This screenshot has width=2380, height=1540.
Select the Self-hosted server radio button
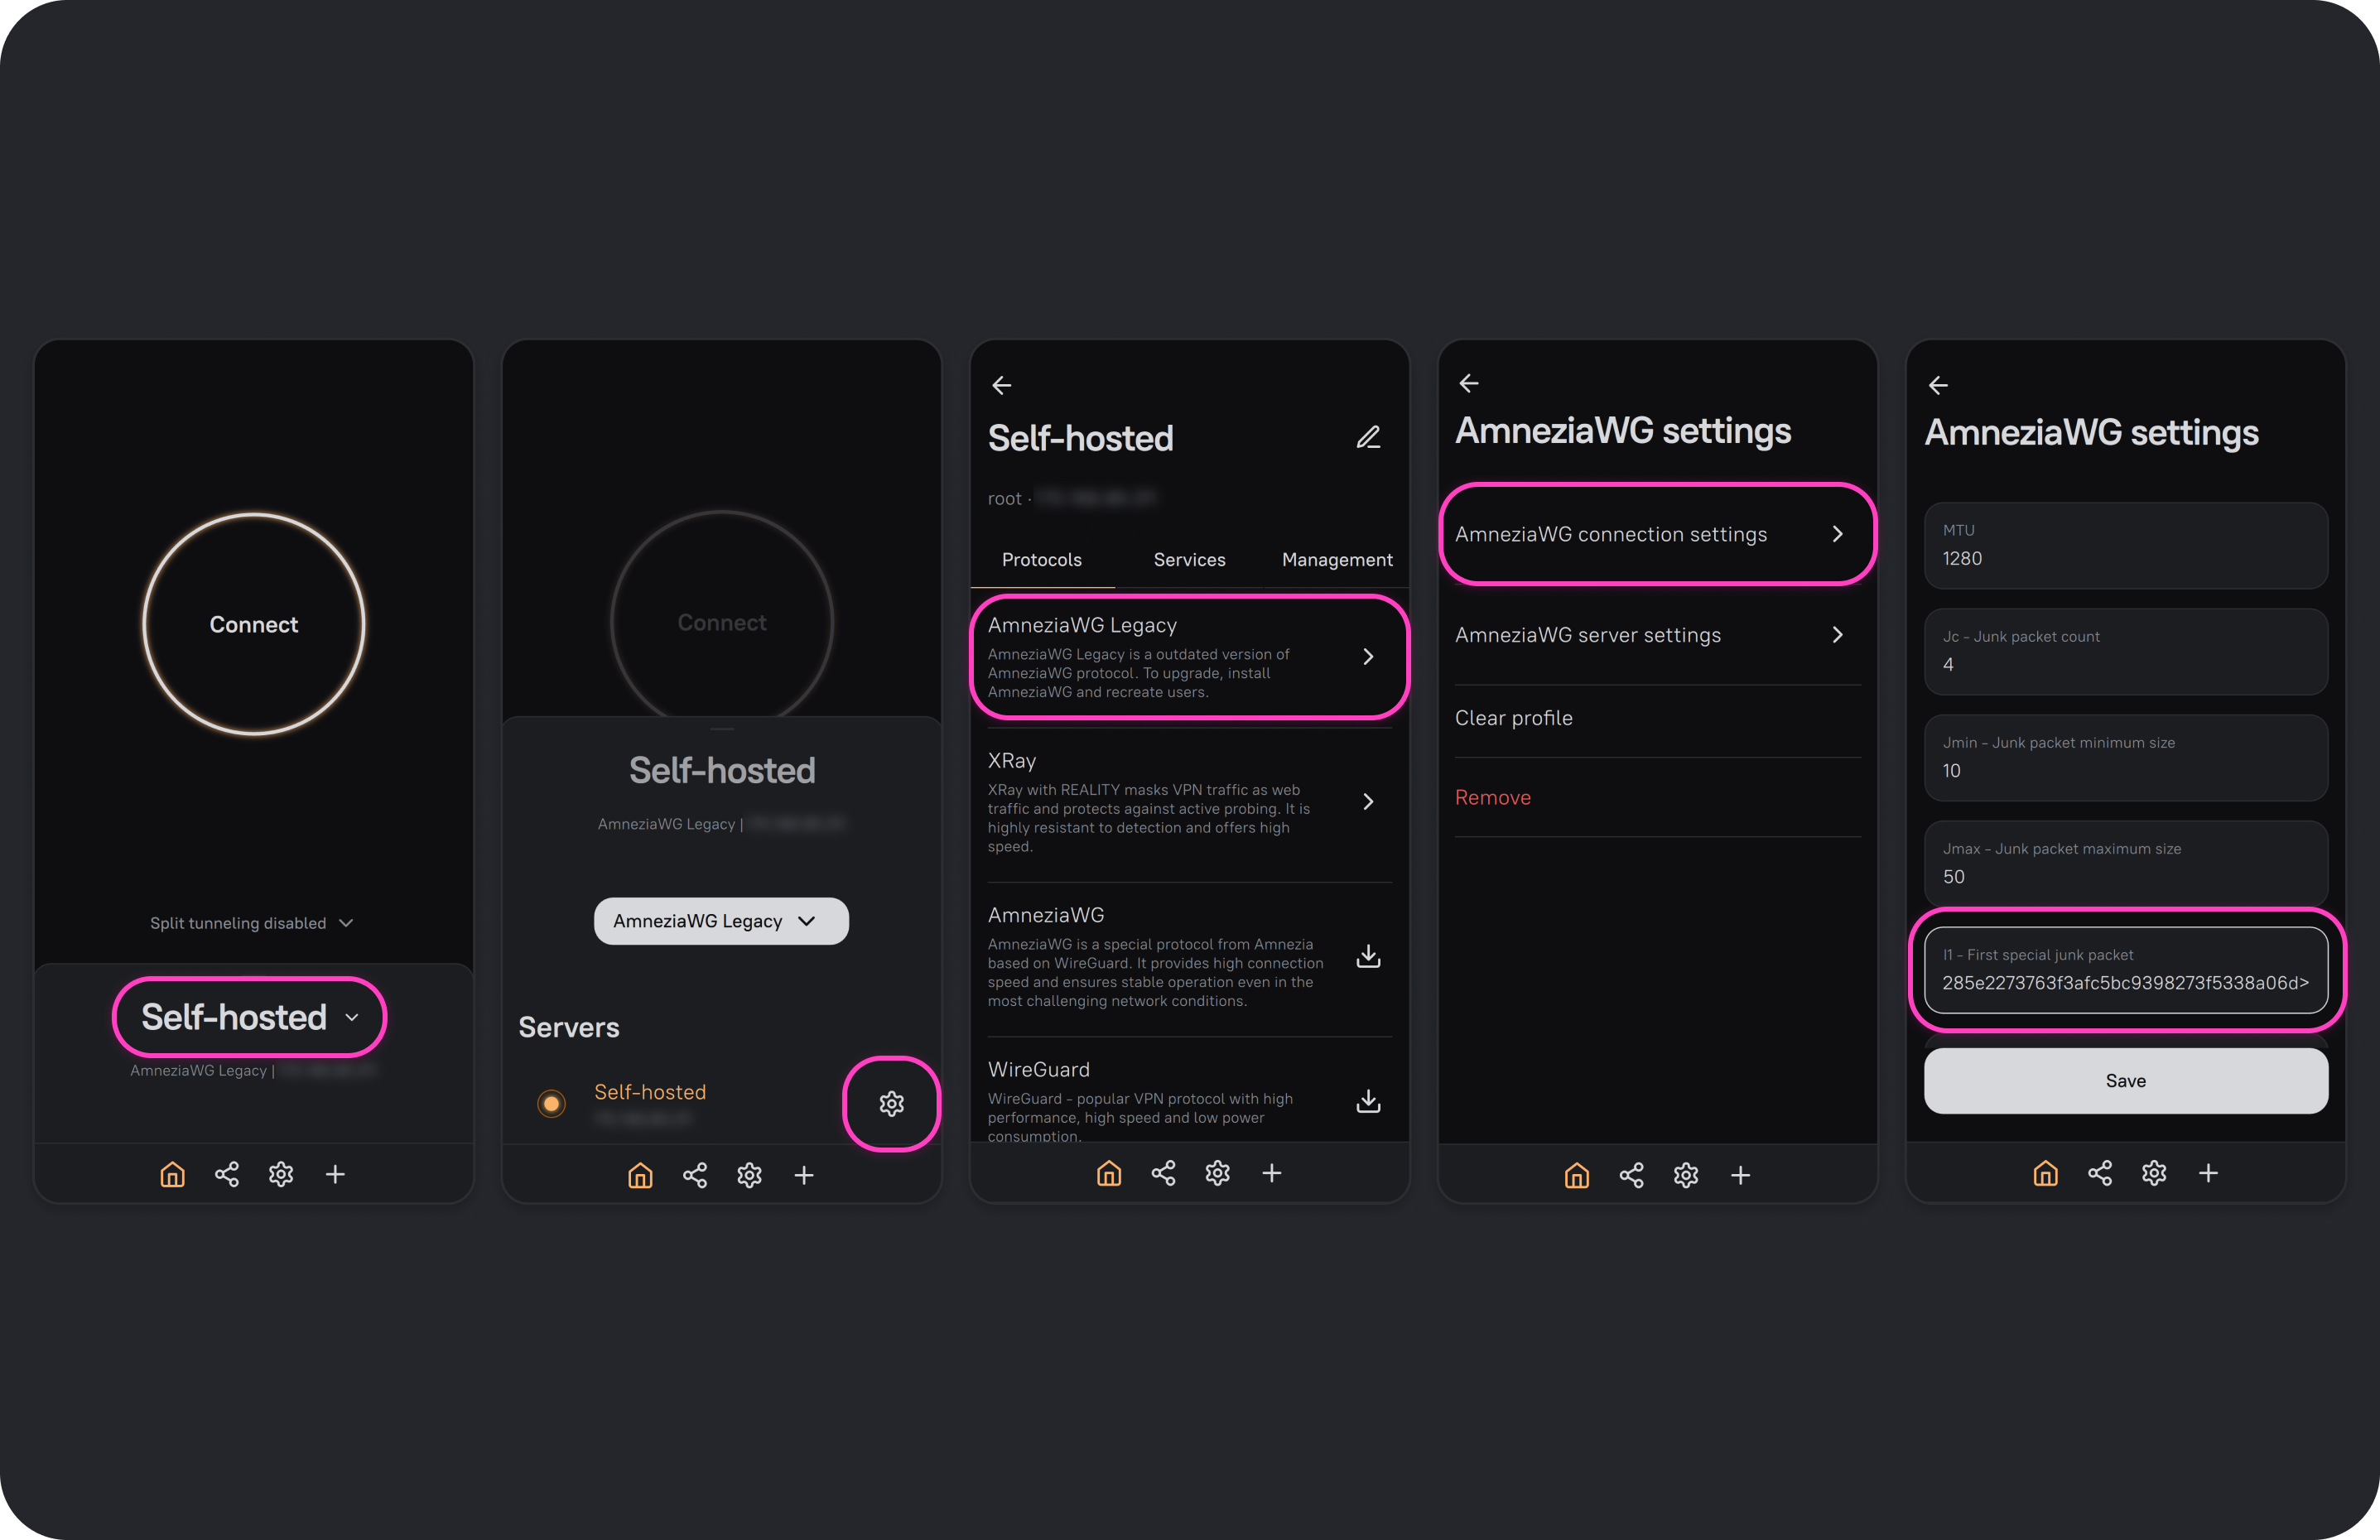pos(551,1103)
